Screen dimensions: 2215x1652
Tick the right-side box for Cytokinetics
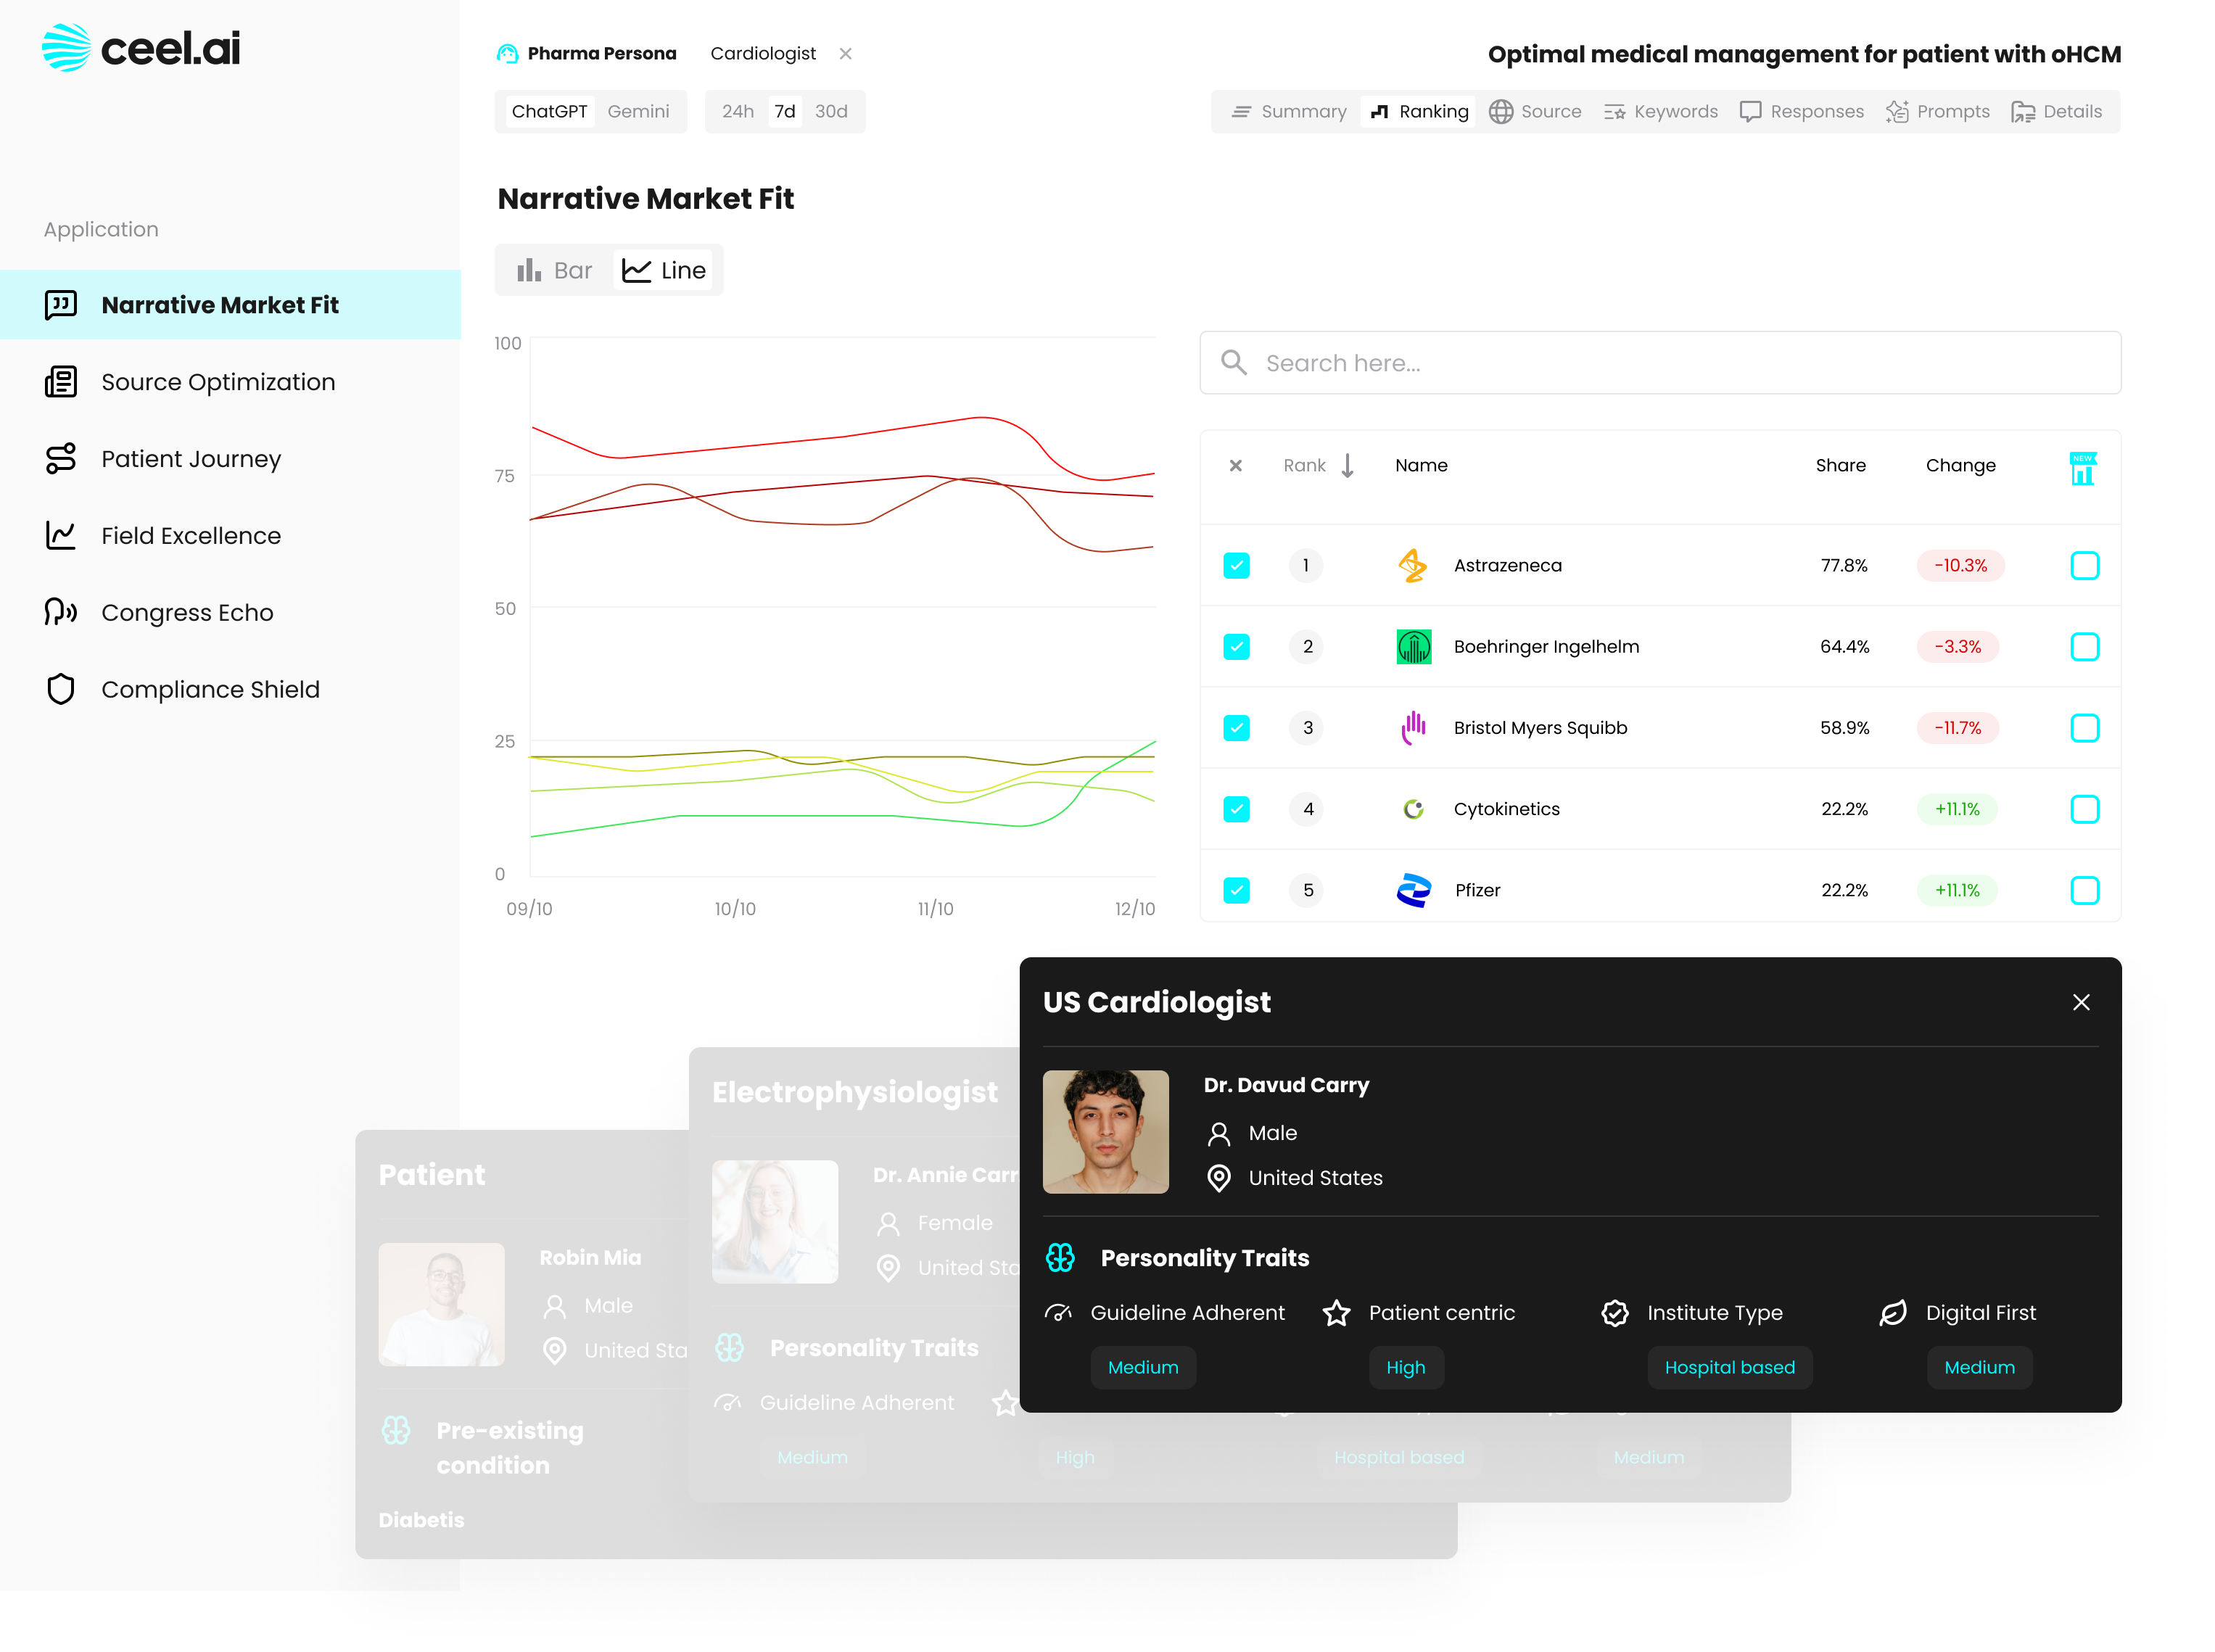(2084, 808)
